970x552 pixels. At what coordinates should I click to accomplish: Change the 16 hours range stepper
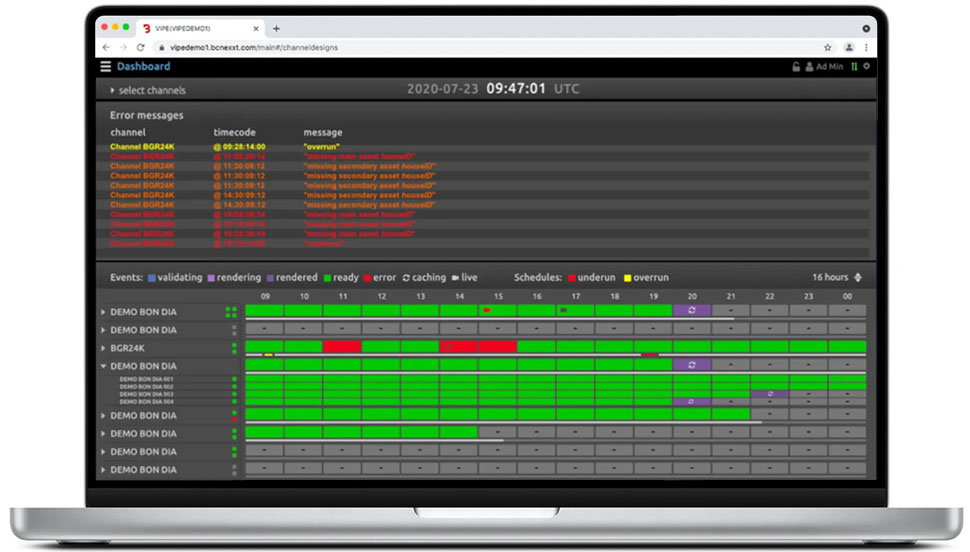click(858, 277)
